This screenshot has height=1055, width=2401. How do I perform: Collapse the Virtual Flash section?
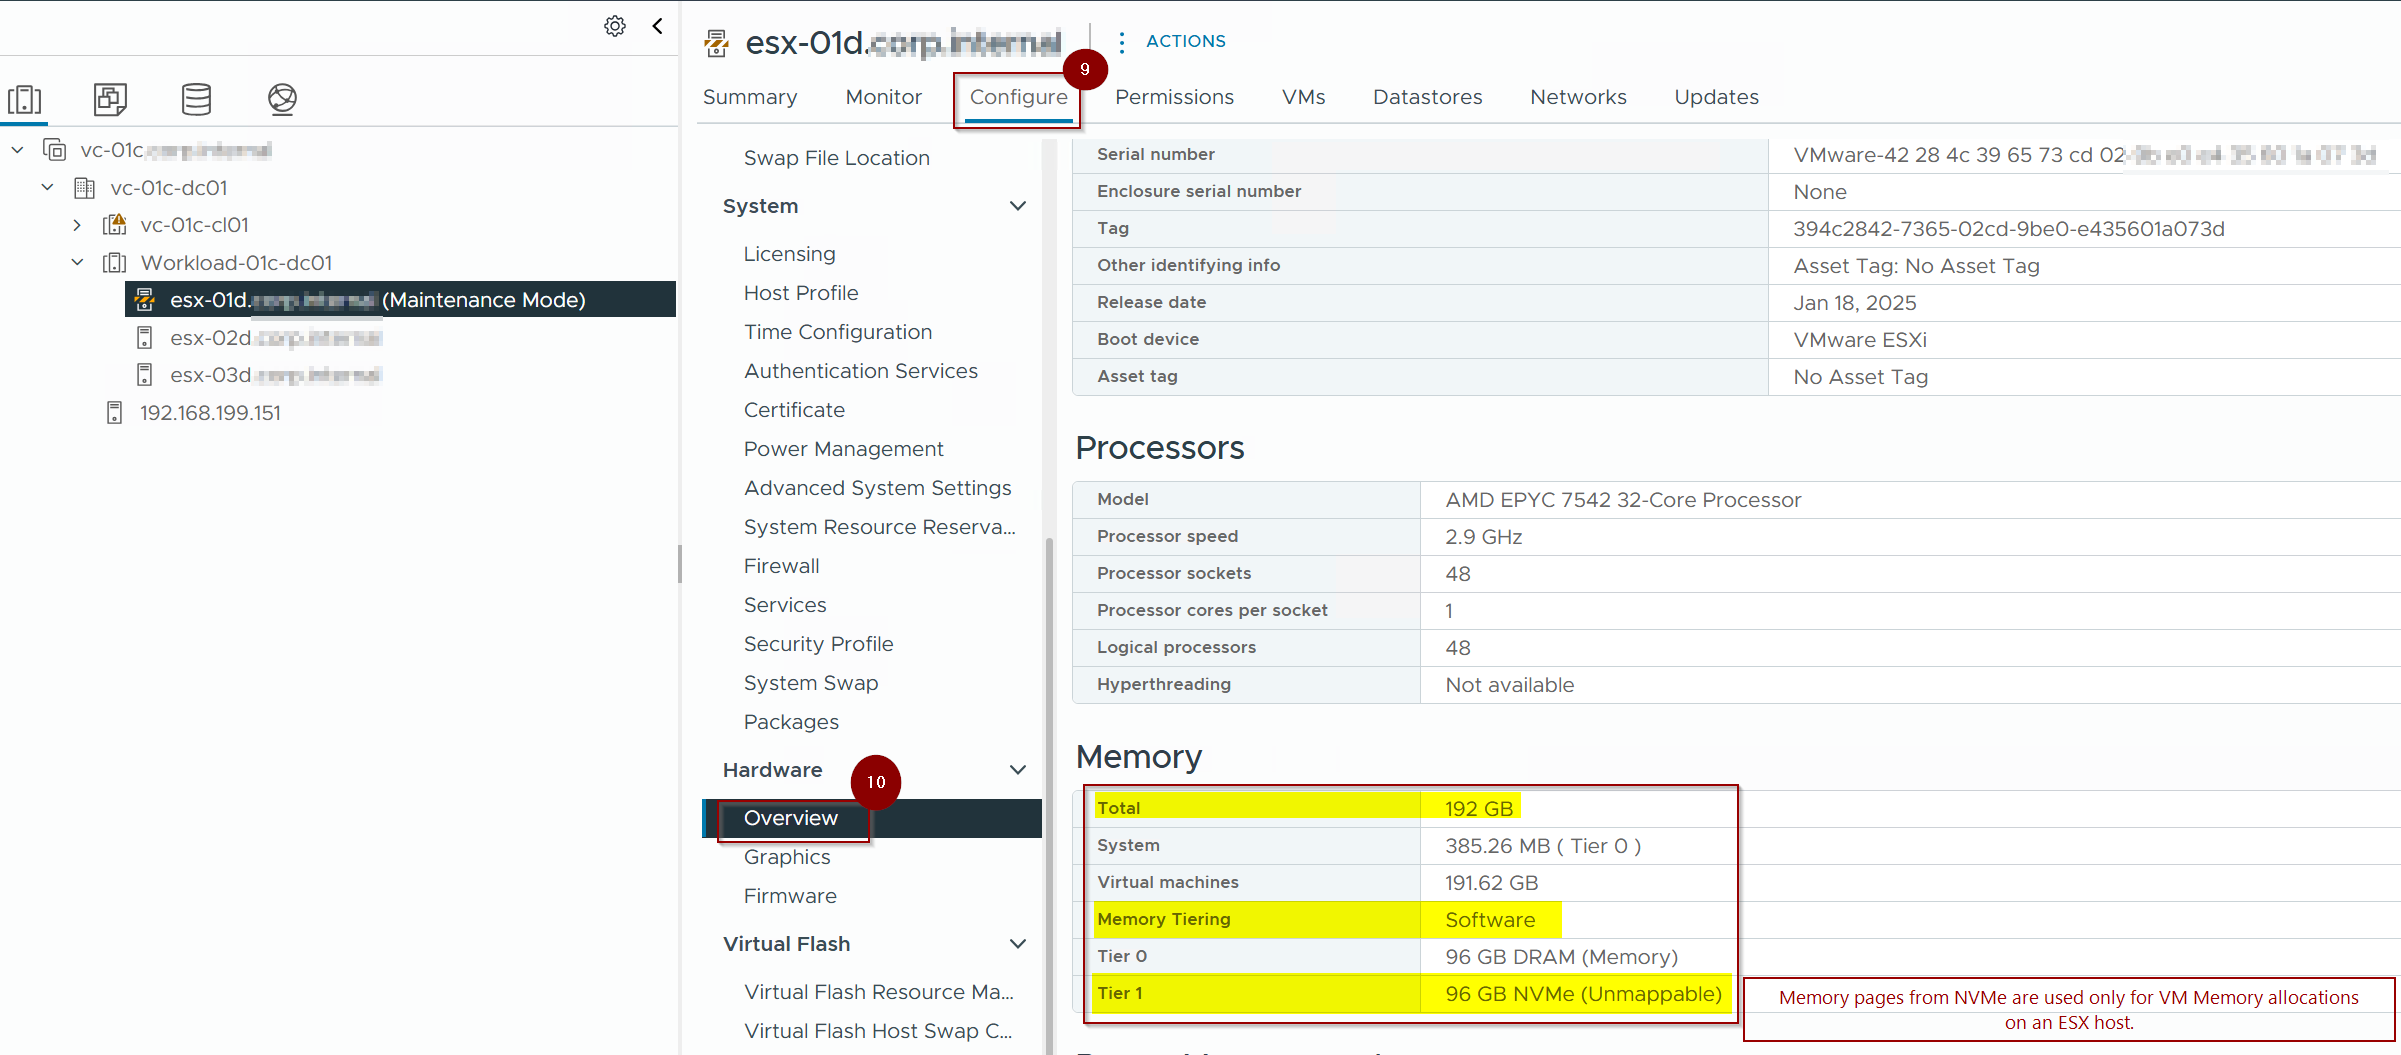point(1018,944)
